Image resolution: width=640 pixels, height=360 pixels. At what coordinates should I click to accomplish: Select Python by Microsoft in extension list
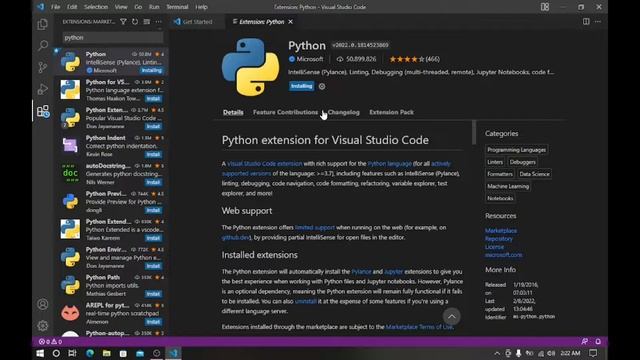[112, 62]
